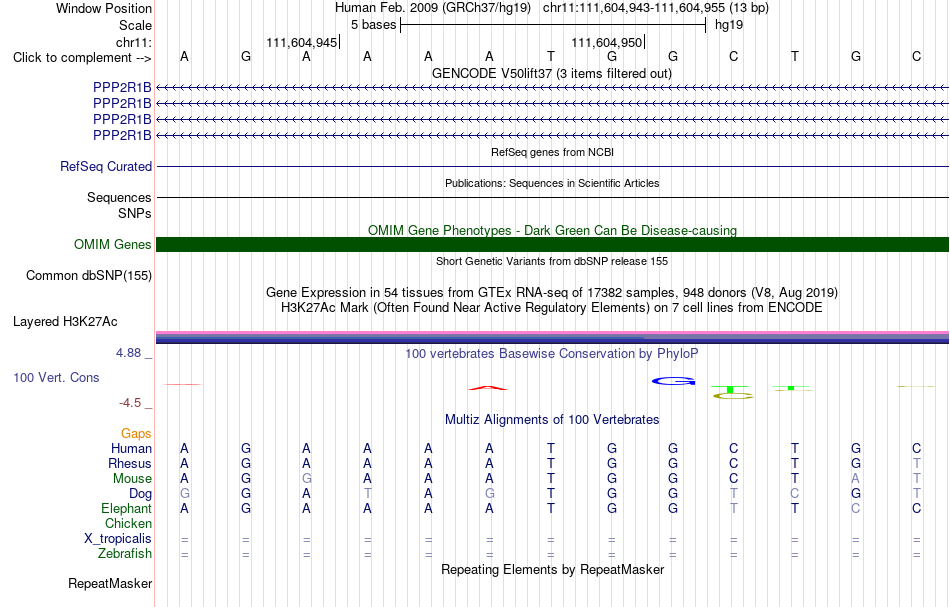Screen dimensions: 950x607
Task: Click the blue G PhyloP conservation logo
Action: [x=673, y=381]
